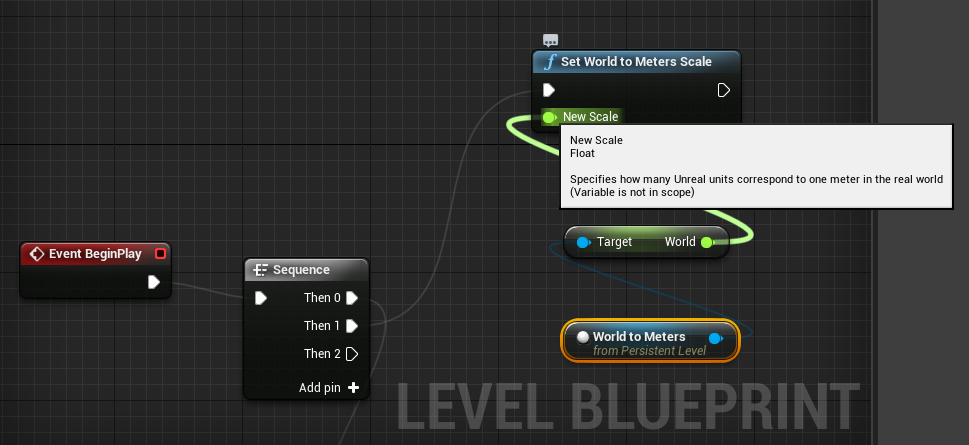Screen dimensions: 969x445
Task: Click the World label on the getter node
Action: [680, 242]
